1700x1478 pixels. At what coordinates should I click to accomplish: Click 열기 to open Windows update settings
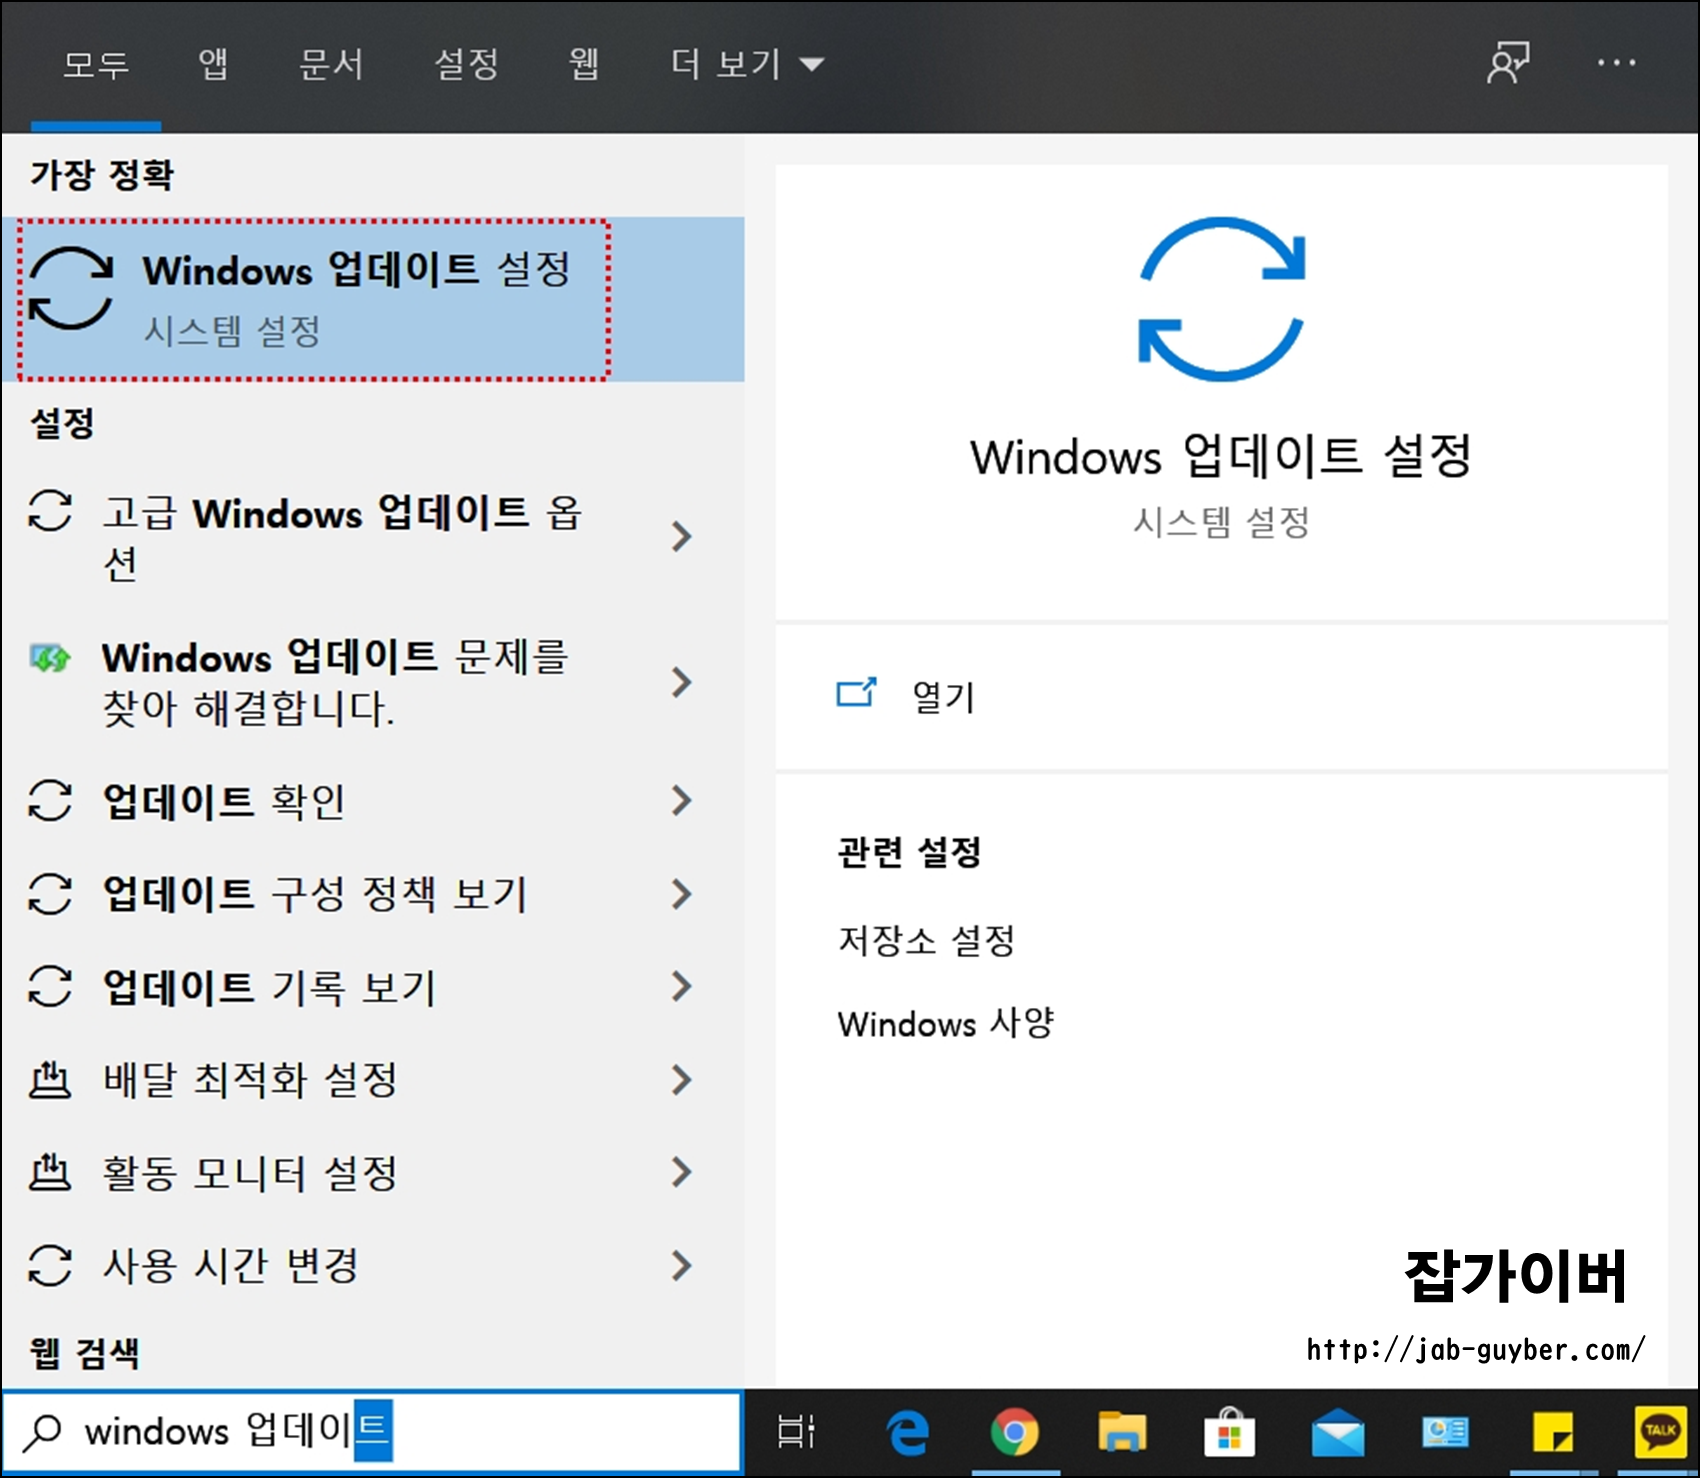(1222, 697)
